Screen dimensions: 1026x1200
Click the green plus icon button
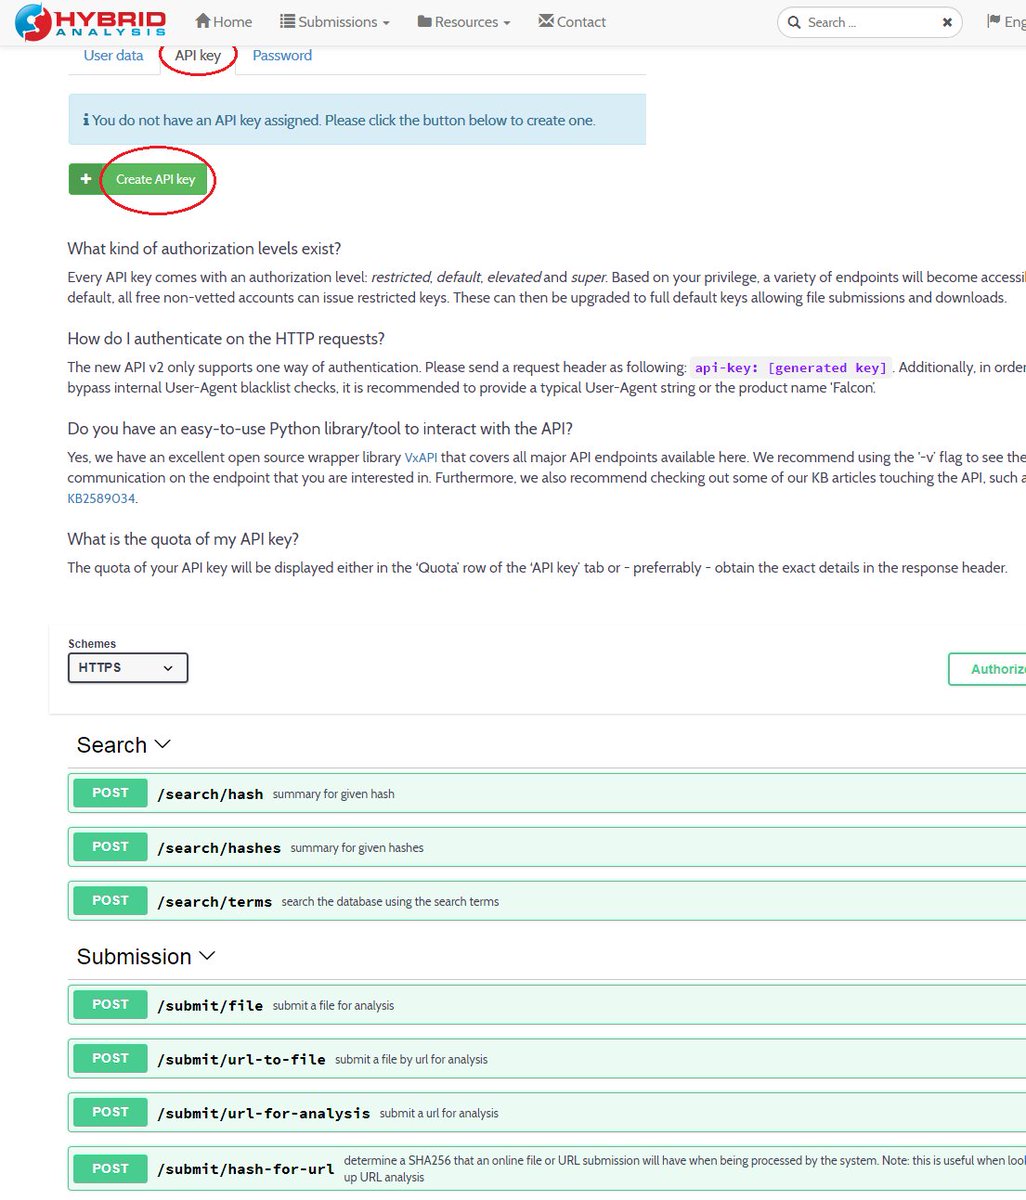pyautogui.click(x=86, y=179)
